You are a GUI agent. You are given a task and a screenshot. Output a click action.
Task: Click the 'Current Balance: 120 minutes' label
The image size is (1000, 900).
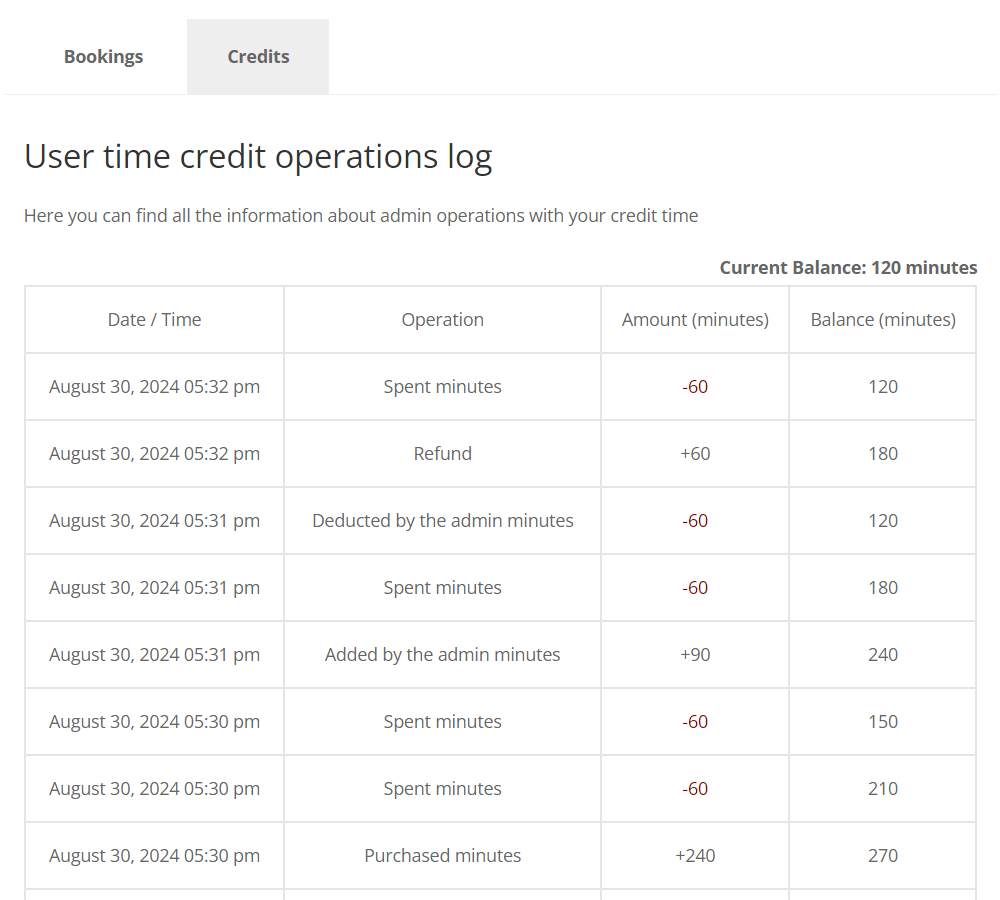coord(848,267)
